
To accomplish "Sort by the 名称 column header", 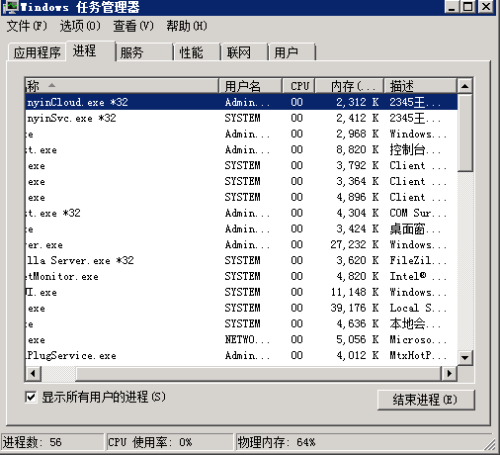I will click(x=122, y=86).
